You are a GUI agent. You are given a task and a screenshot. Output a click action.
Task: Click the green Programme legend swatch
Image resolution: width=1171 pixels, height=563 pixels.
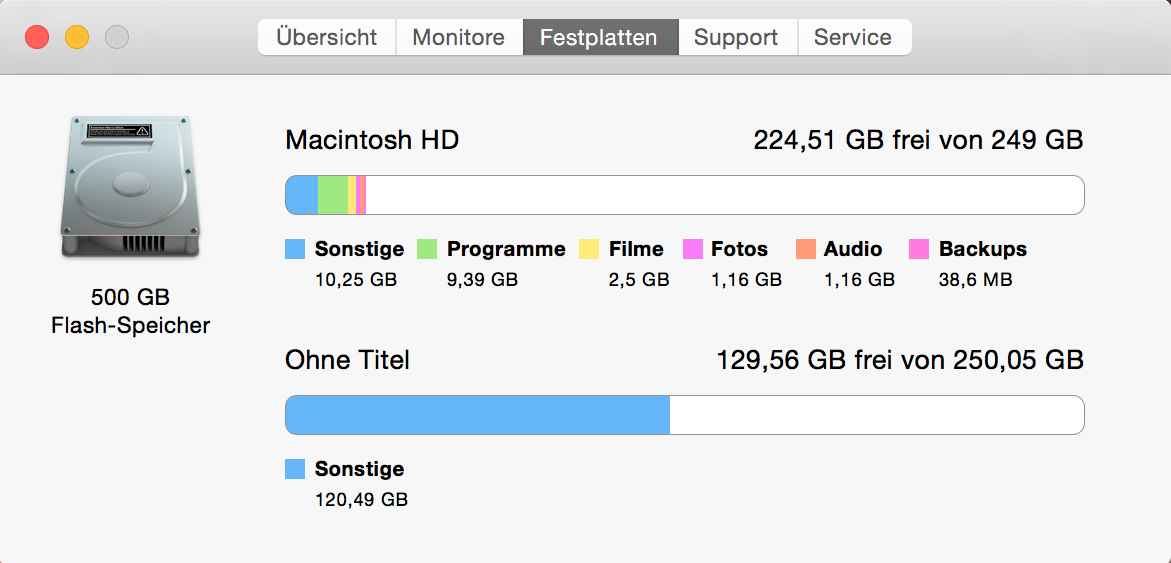pos(427,249)
